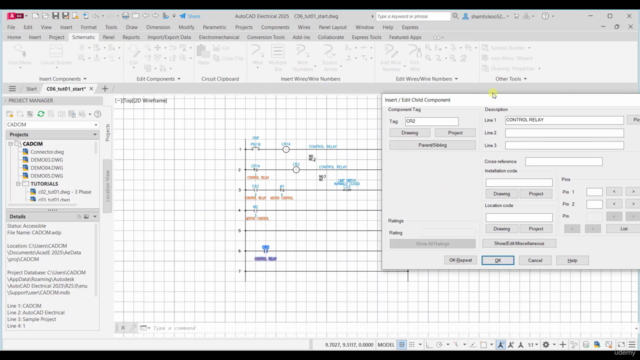
Task: Select the Wire insert tool
Action: tap(257, 55)
